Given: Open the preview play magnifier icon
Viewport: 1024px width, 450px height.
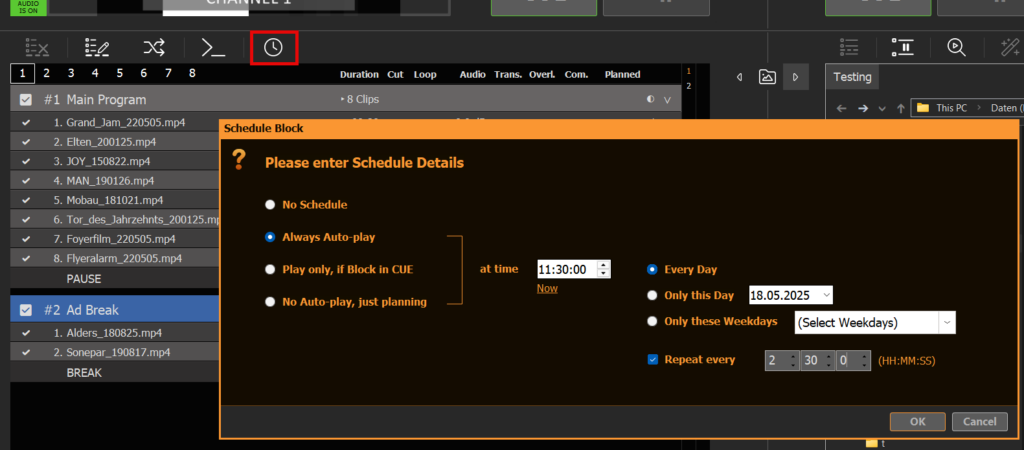Looking at the screenshot, I should [956, 47].
